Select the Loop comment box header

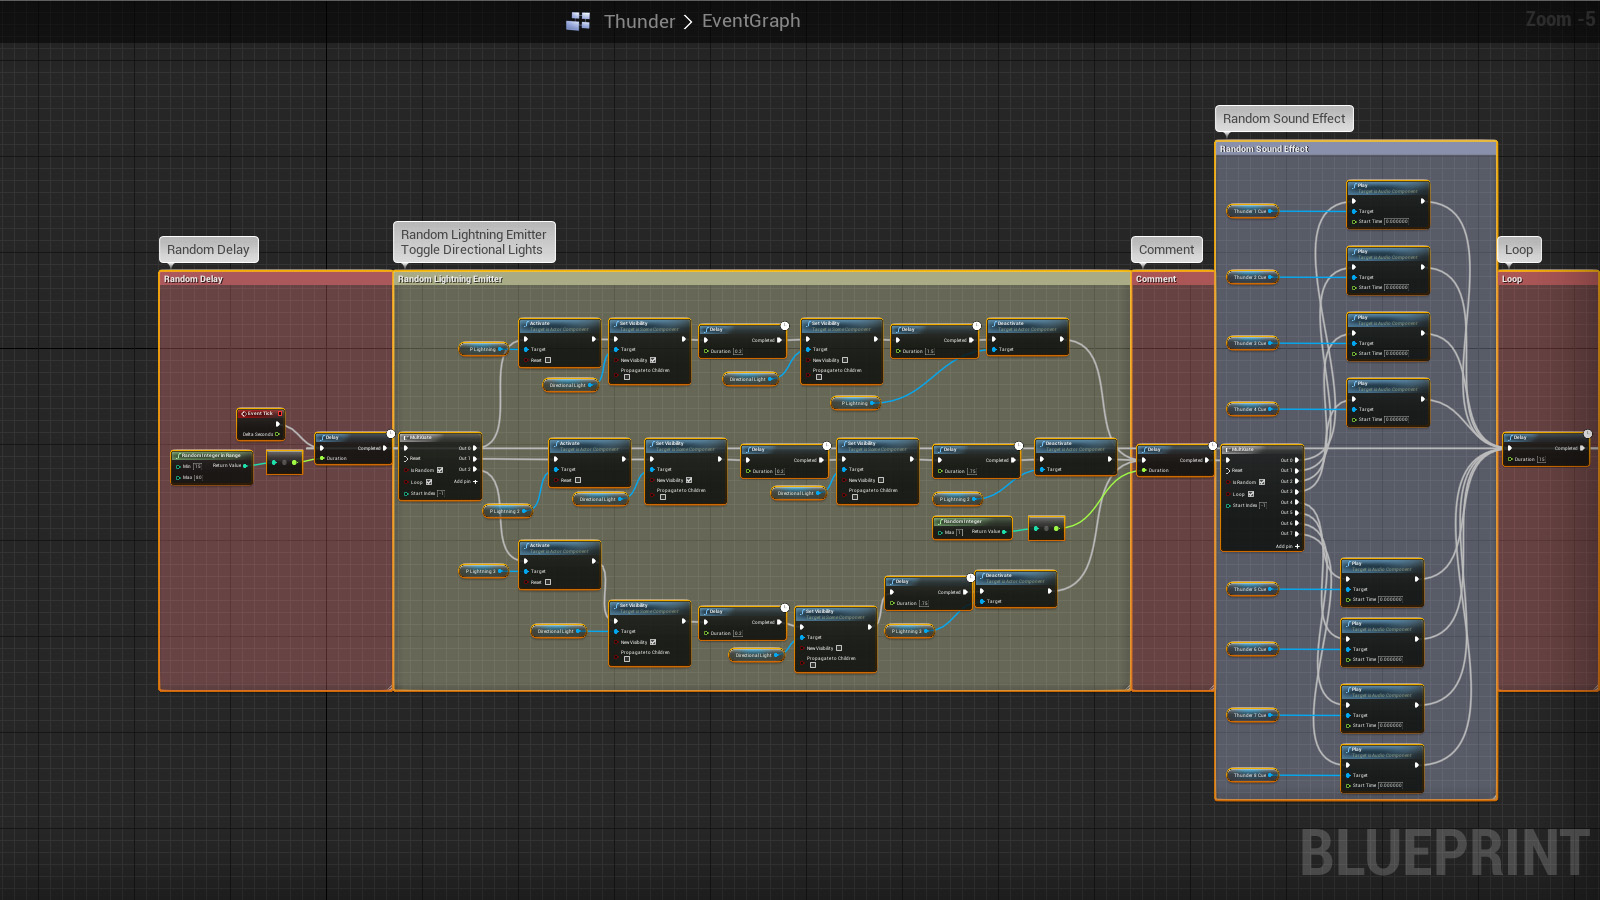click(x=1548, y=279)
